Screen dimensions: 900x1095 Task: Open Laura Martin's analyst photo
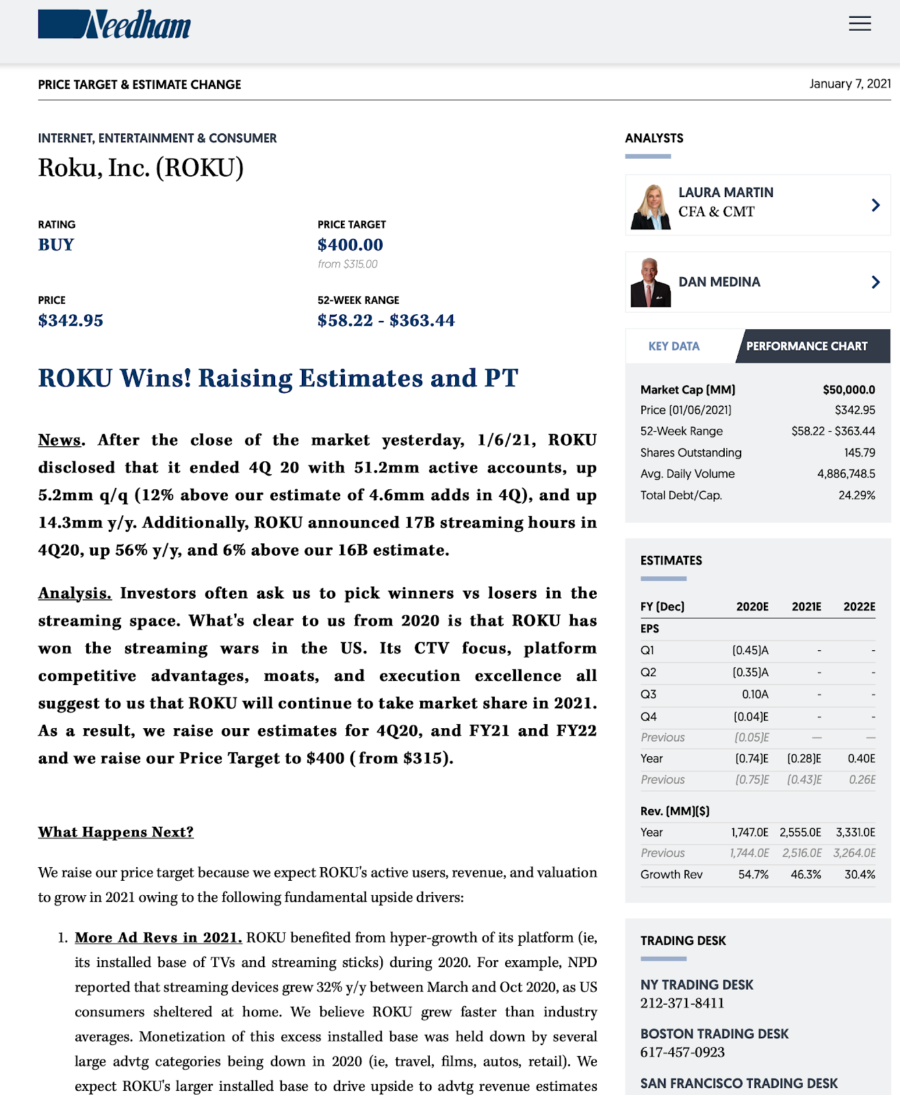click(x=651, y=206)
